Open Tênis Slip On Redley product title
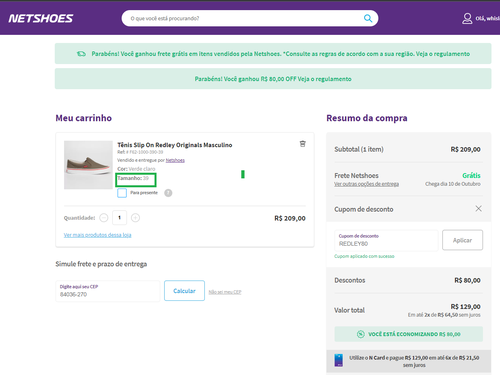 (x=175, y=145)
